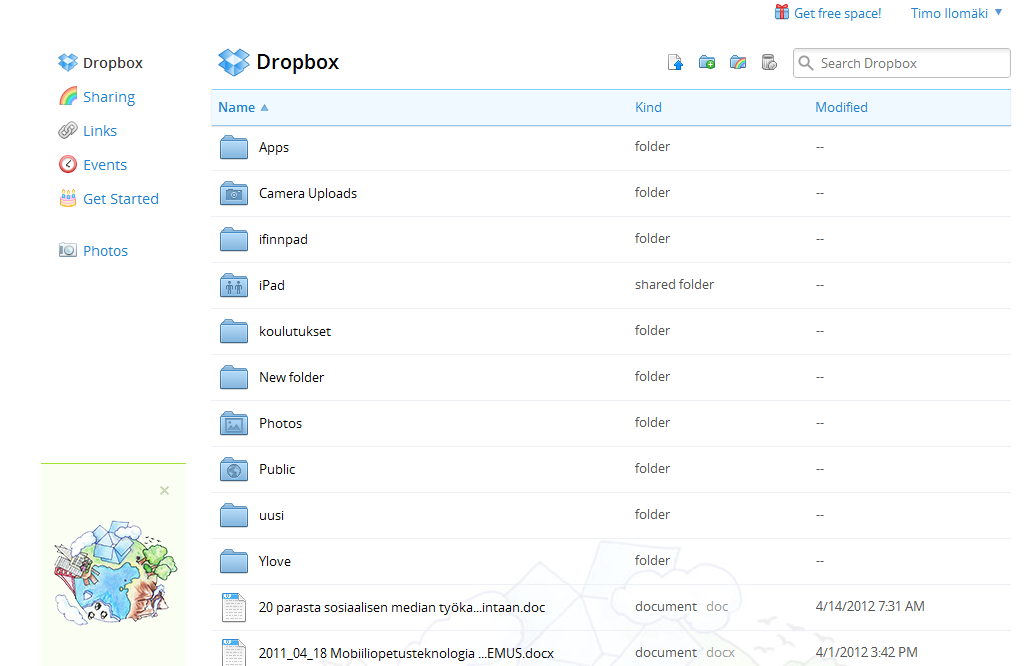Upload a file using the upload icon
Screen dimensions: 1029x666
(x=675, y=62)
